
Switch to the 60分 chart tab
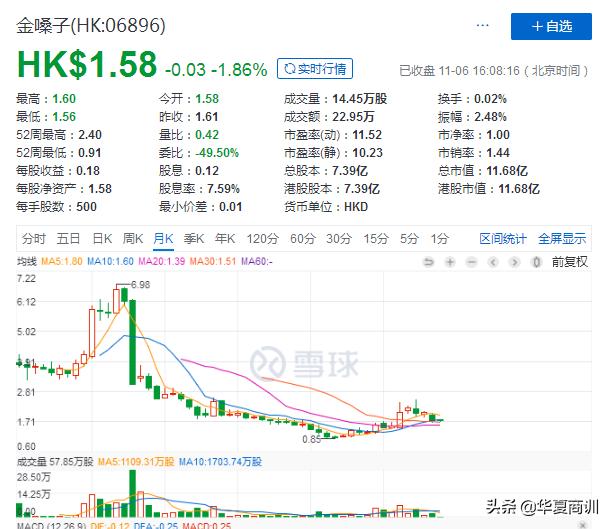[x=303, y=238]
